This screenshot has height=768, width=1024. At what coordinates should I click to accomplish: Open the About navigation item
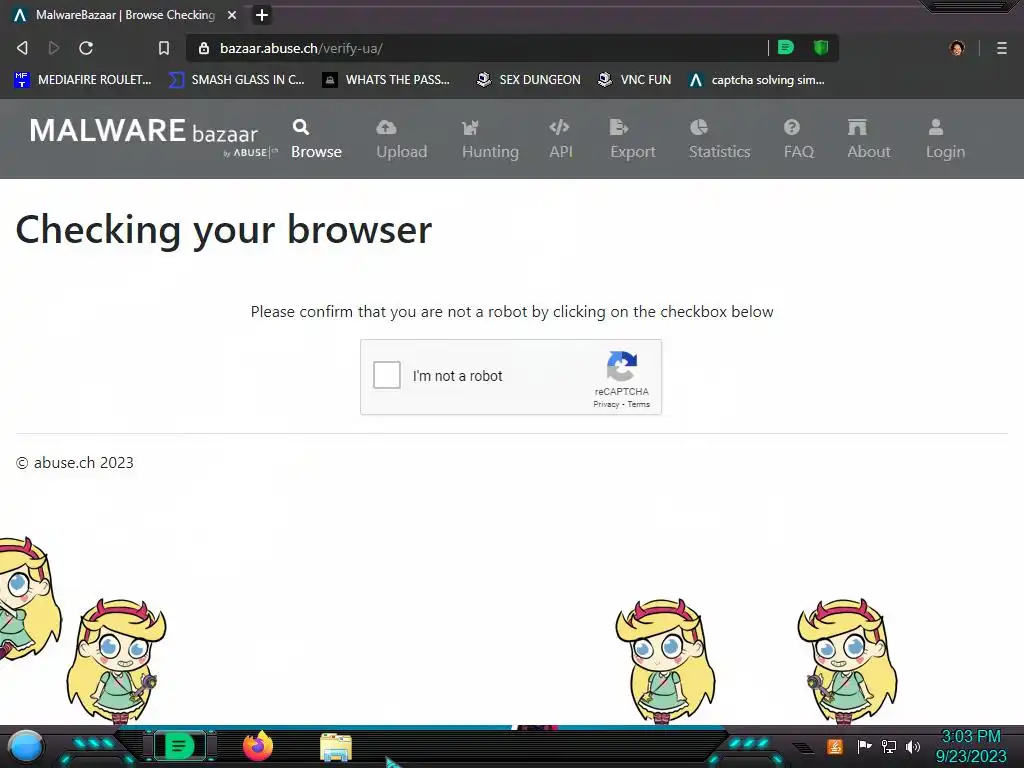[869, 139]
